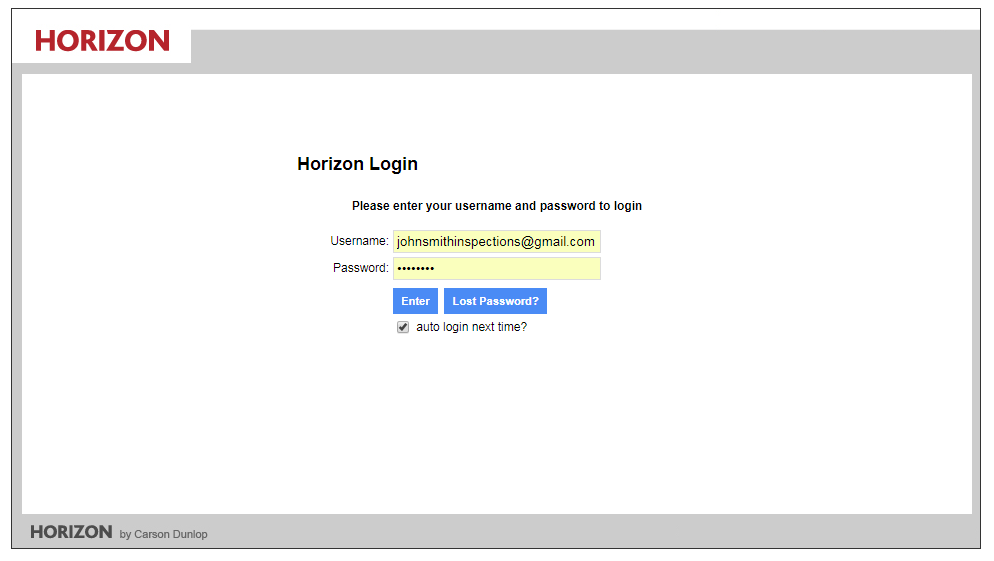Click the johnsmithinspections@gmail.com email text
Image resolution: width=994 pixels, height=561 pixels.
coord(495,242)
